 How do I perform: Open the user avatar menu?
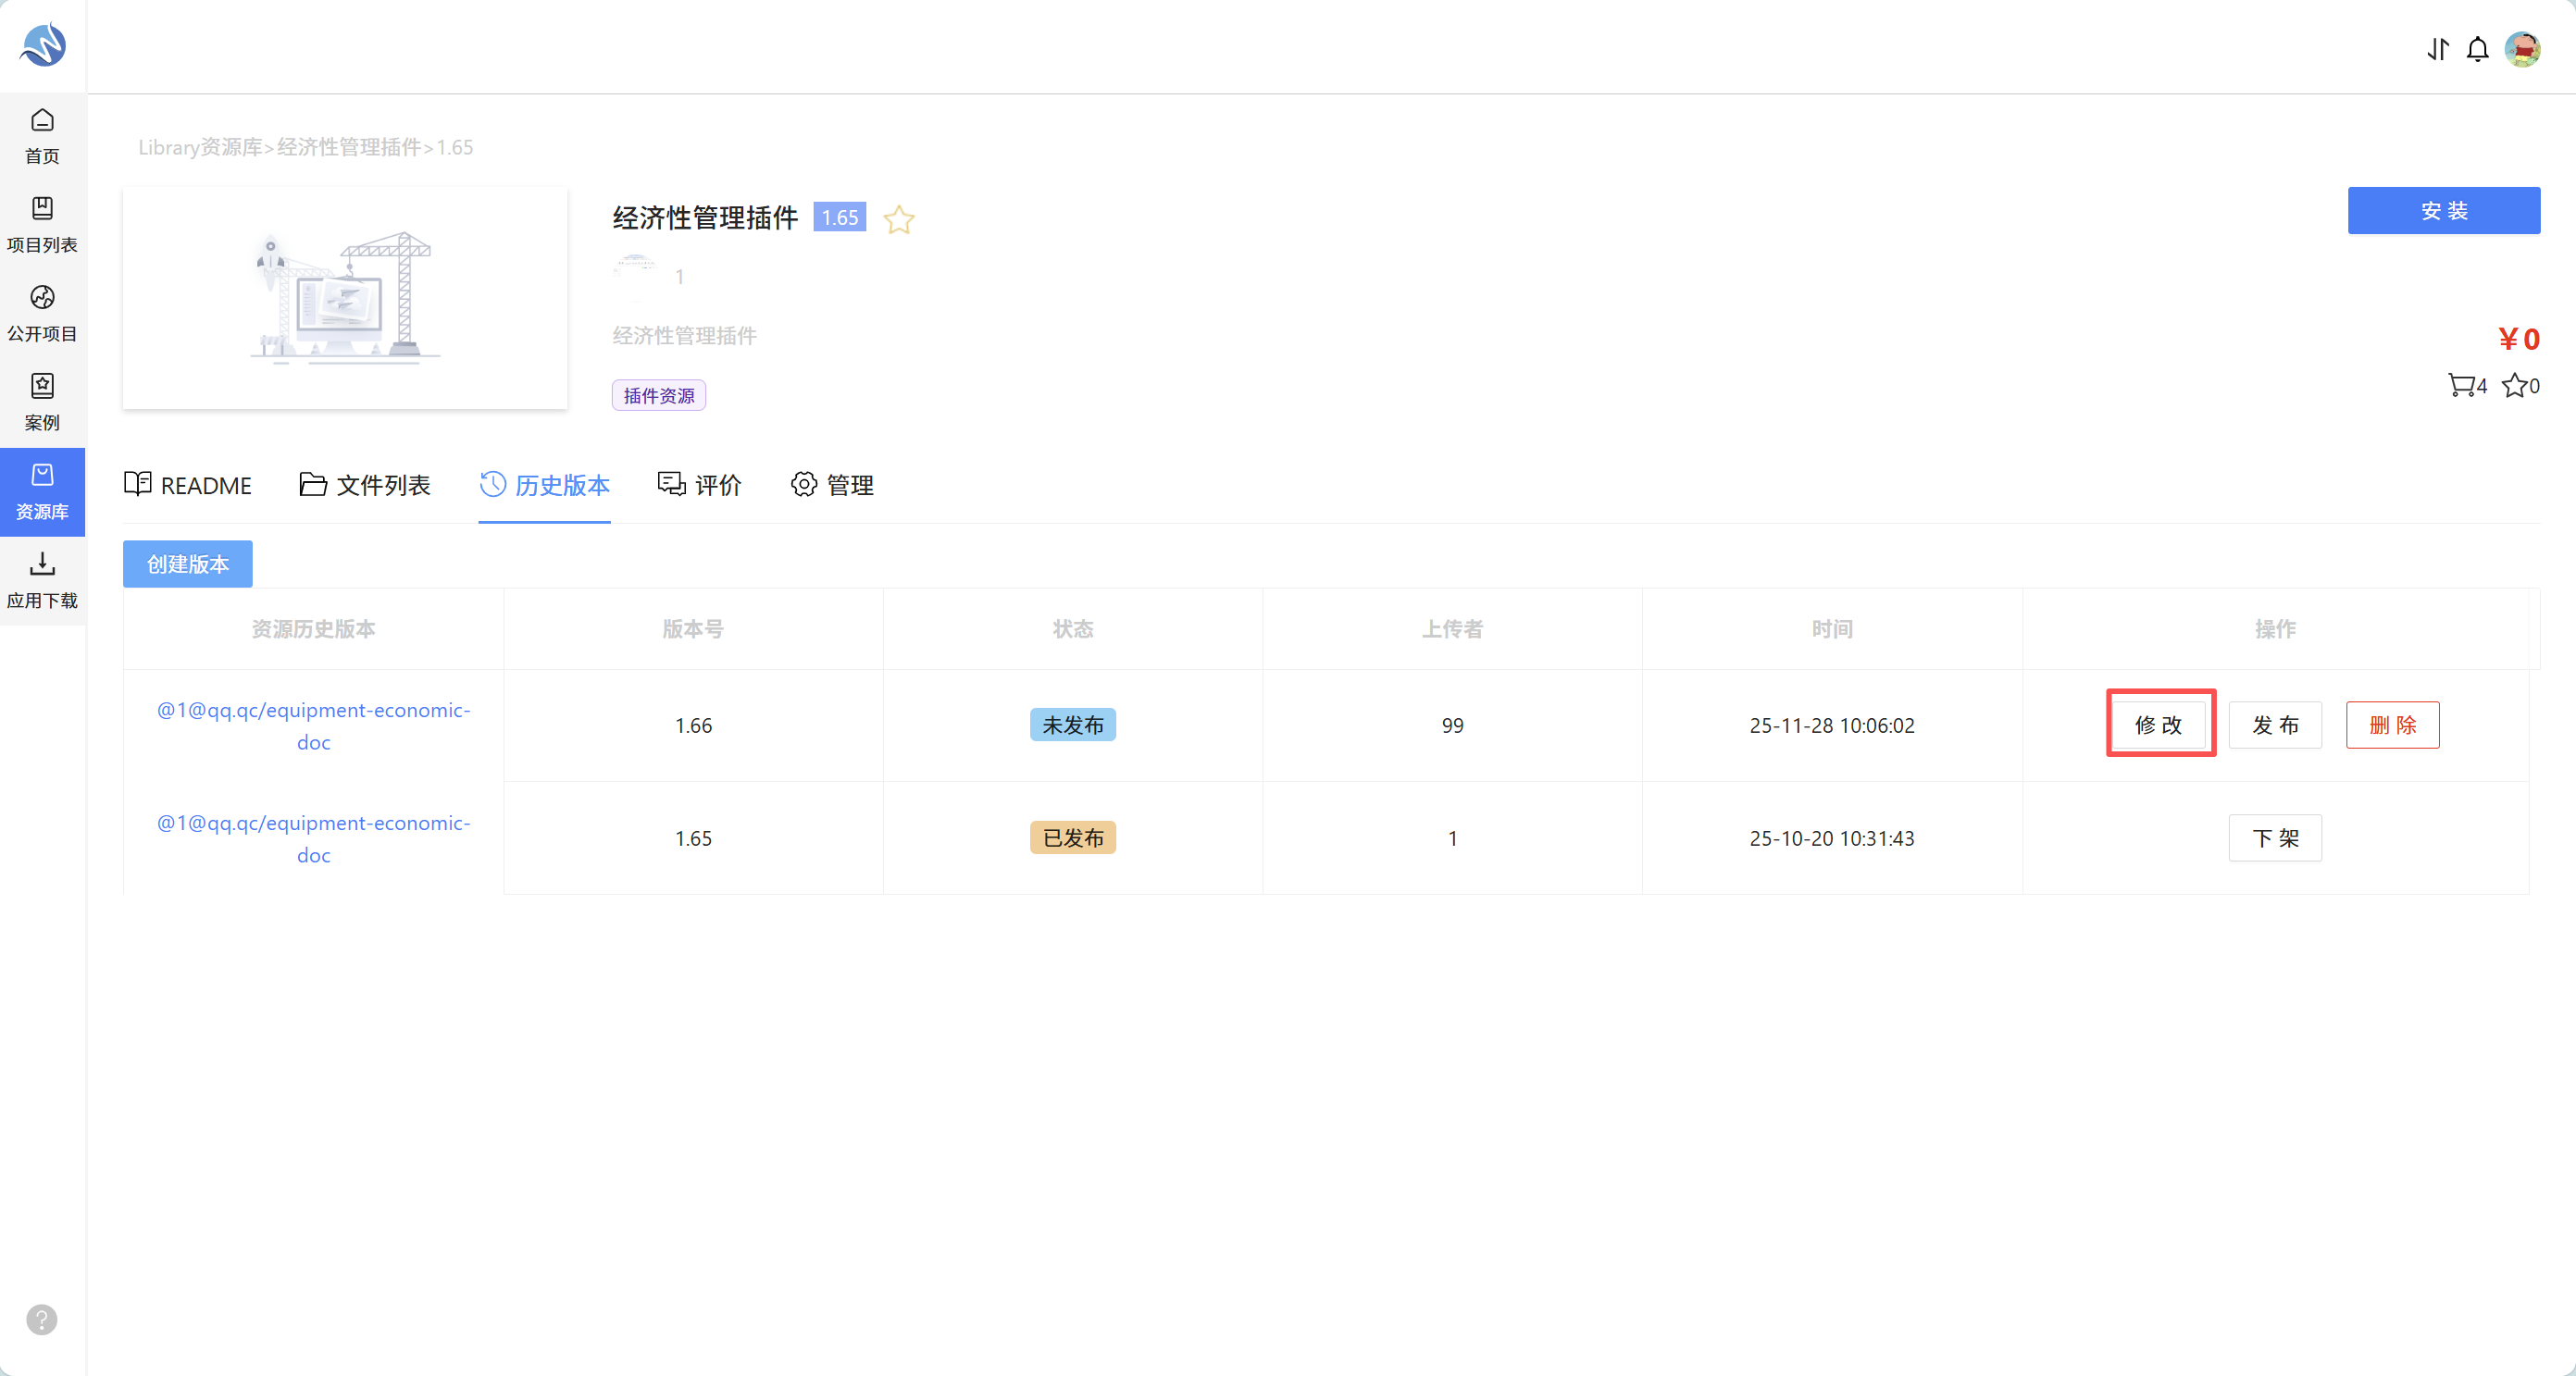[2523, 49]
